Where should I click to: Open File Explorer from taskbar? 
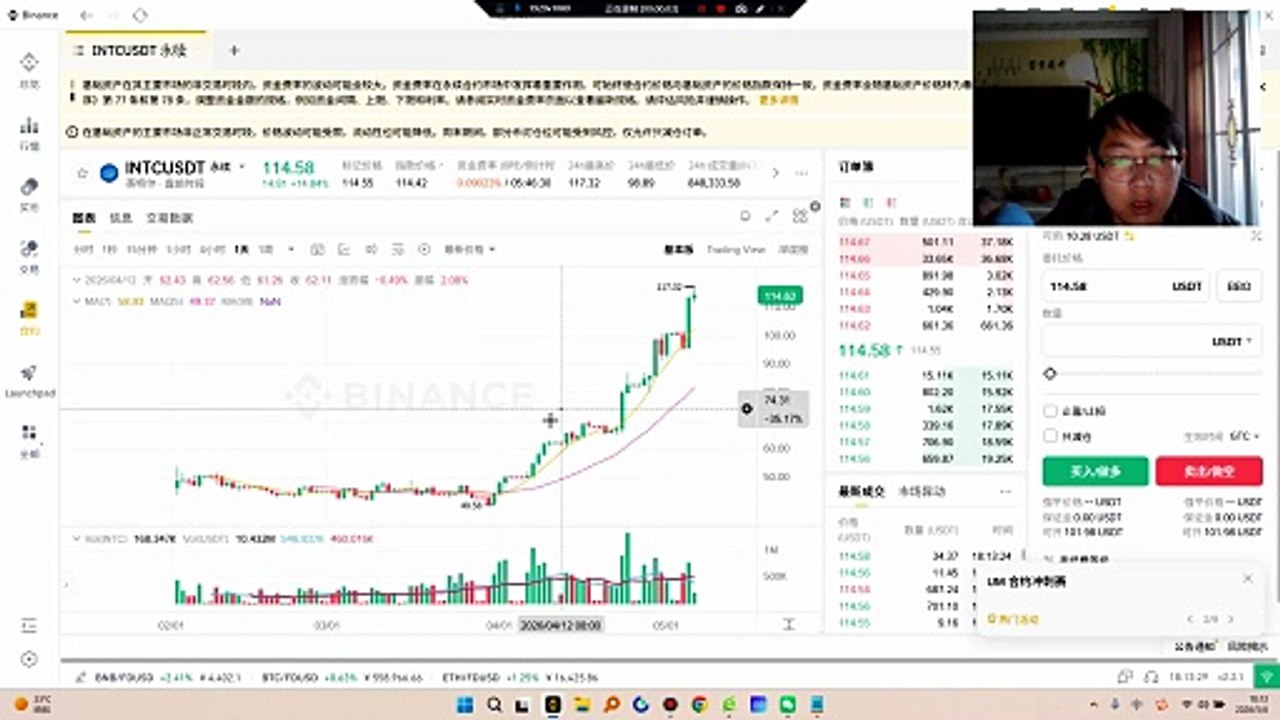pyautogui.click(x=582, y=704)
